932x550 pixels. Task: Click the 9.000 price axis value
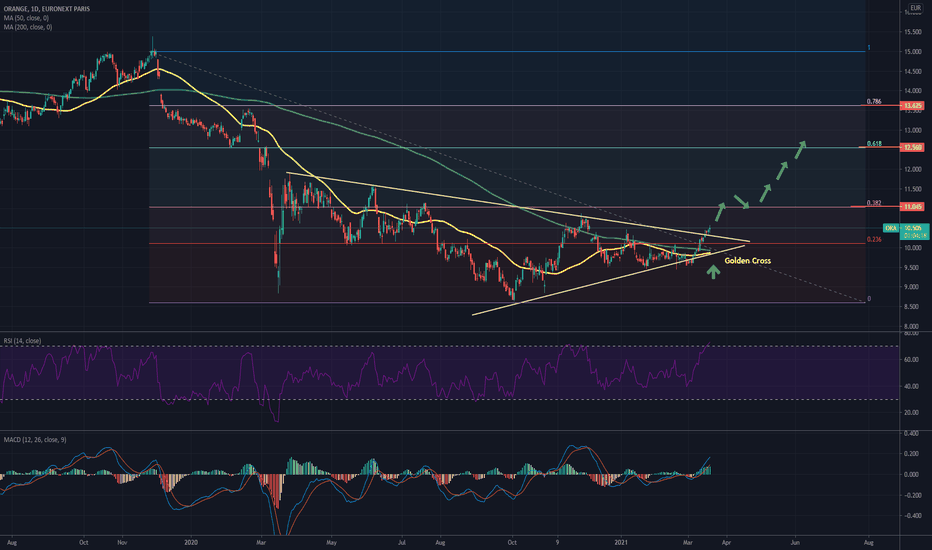tap(913, 287)
